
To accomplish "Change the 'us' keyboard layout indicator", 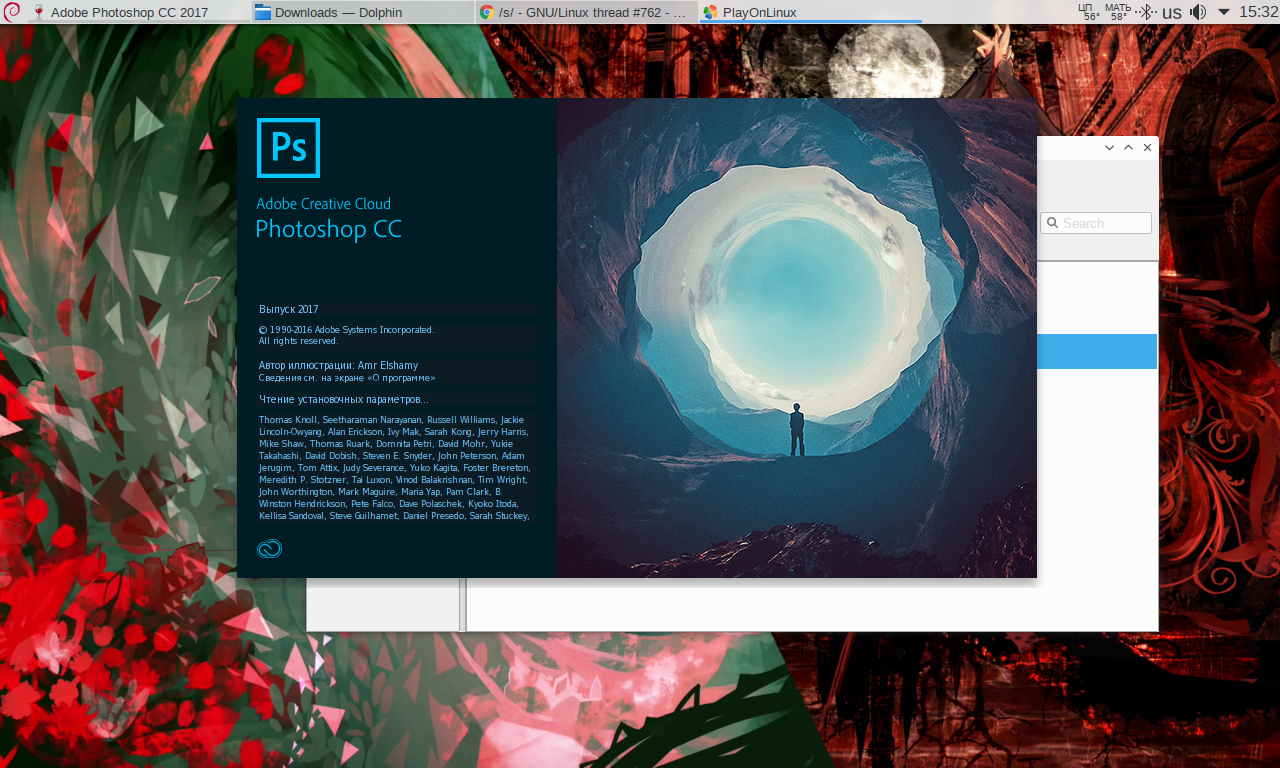I will (x=1171, y=12).
